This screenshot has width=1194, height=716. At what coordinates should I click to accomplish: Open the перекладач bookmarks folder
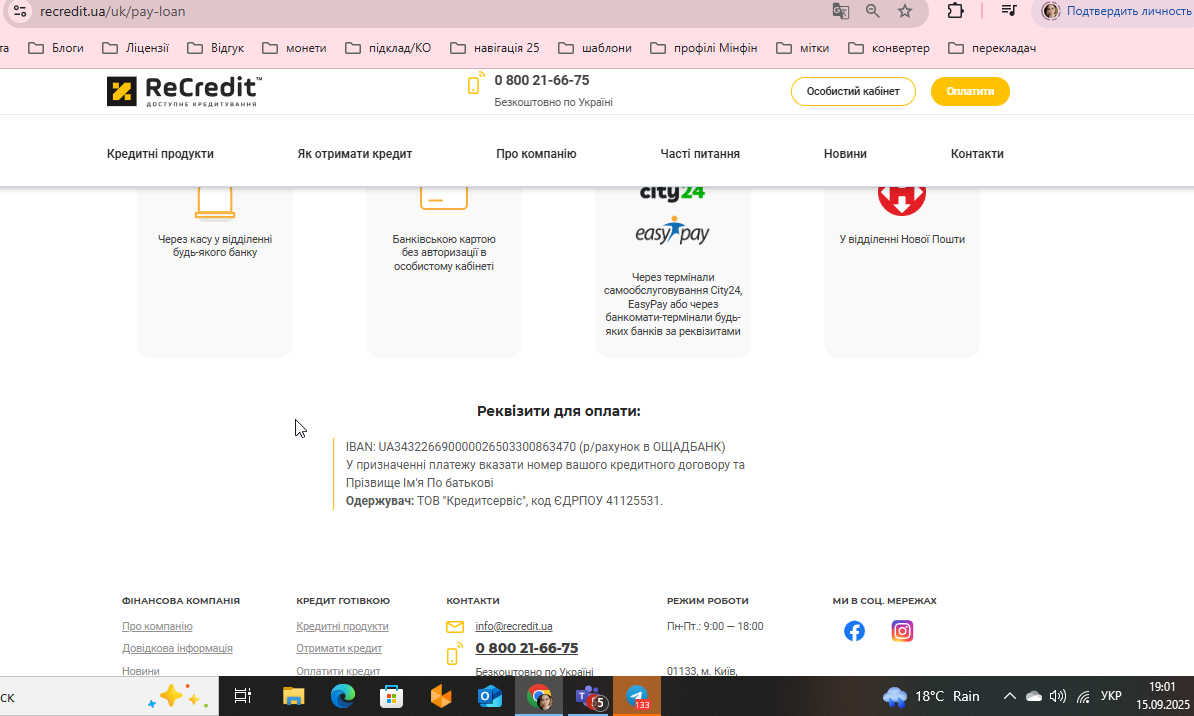[991, 48]
